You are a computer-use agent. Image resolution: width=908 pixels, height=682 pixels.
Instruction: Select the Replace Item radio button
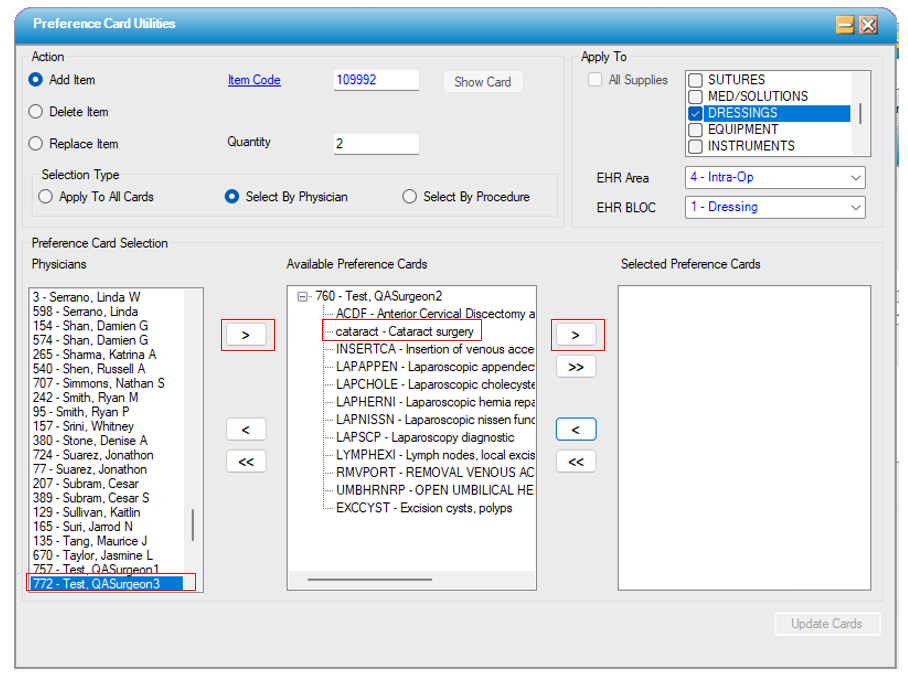[x=37, y=144]
